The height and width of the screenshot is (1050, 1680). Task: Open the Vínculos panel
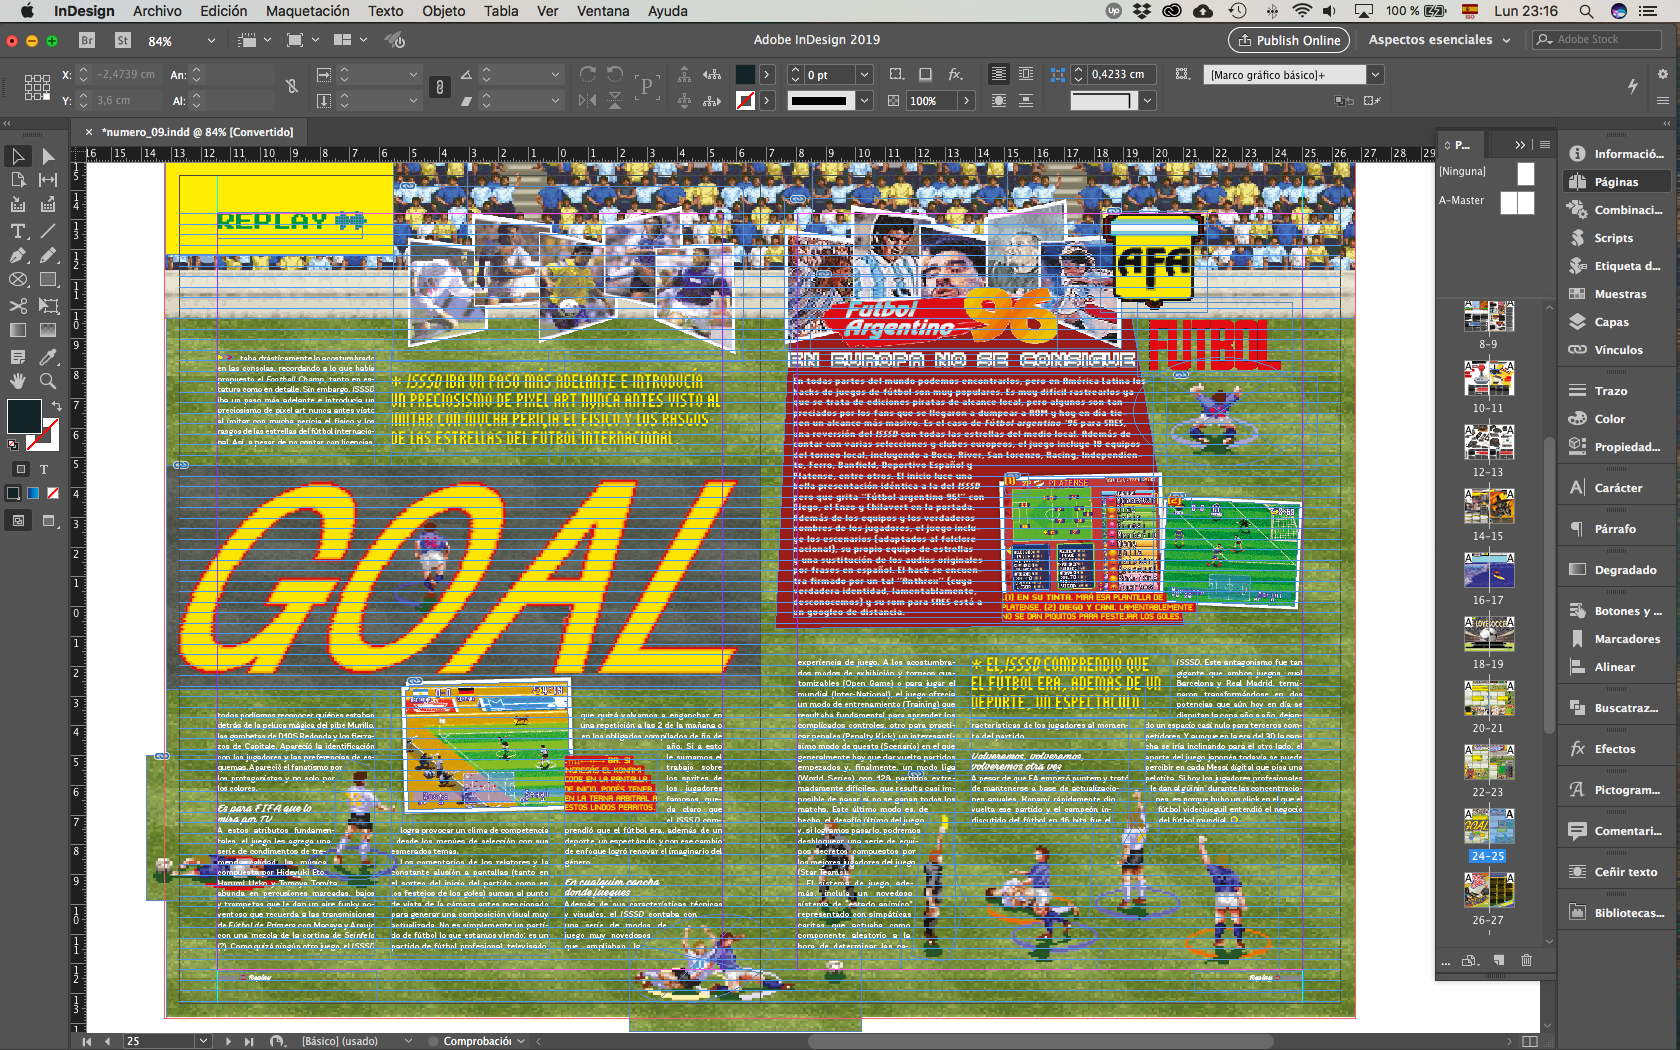1616,350
